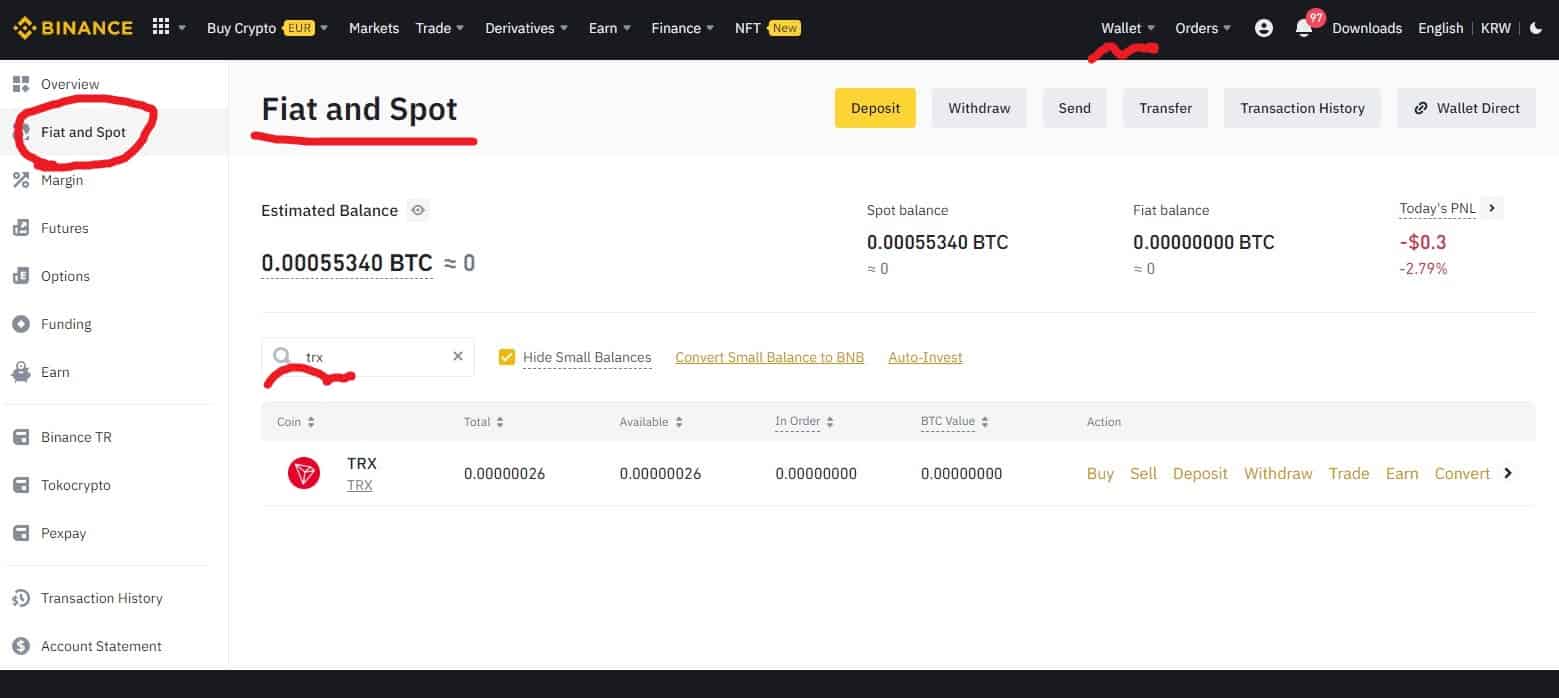Uncheck Hide Small Balances checkbox
This screenshot has width=1559, height=698.
(507, 357)
